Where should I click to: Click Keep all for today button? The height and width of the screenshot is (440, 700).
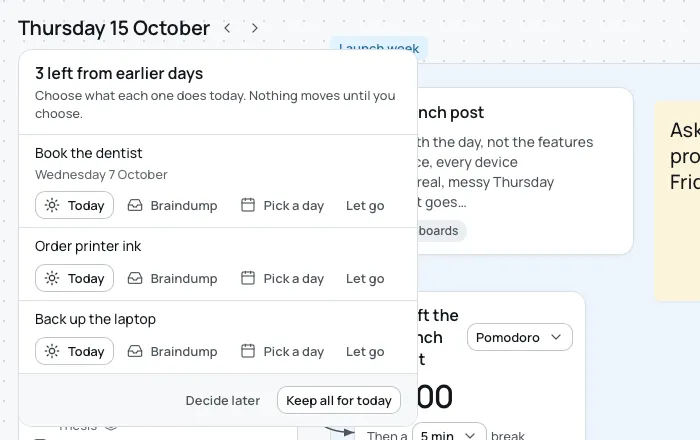339,400
